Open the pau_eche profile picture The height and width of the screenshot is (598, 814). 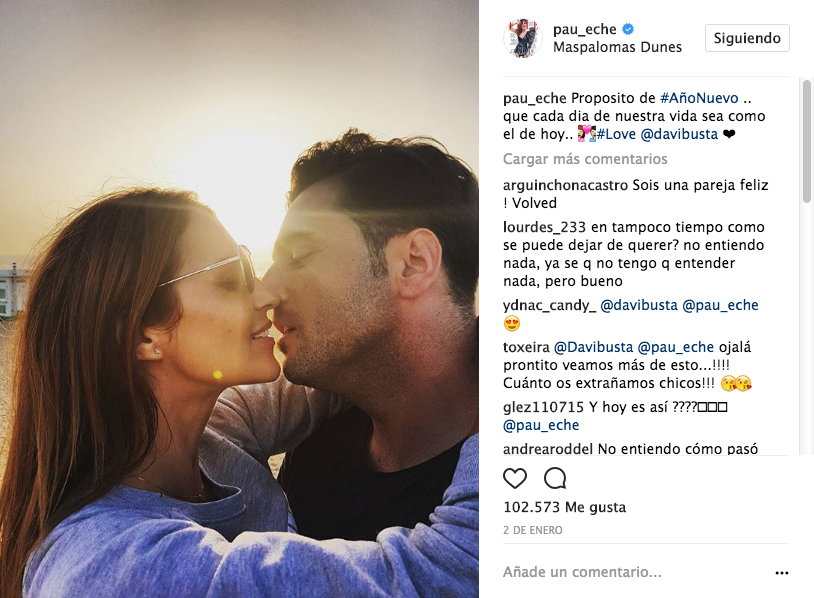[523, 38]
